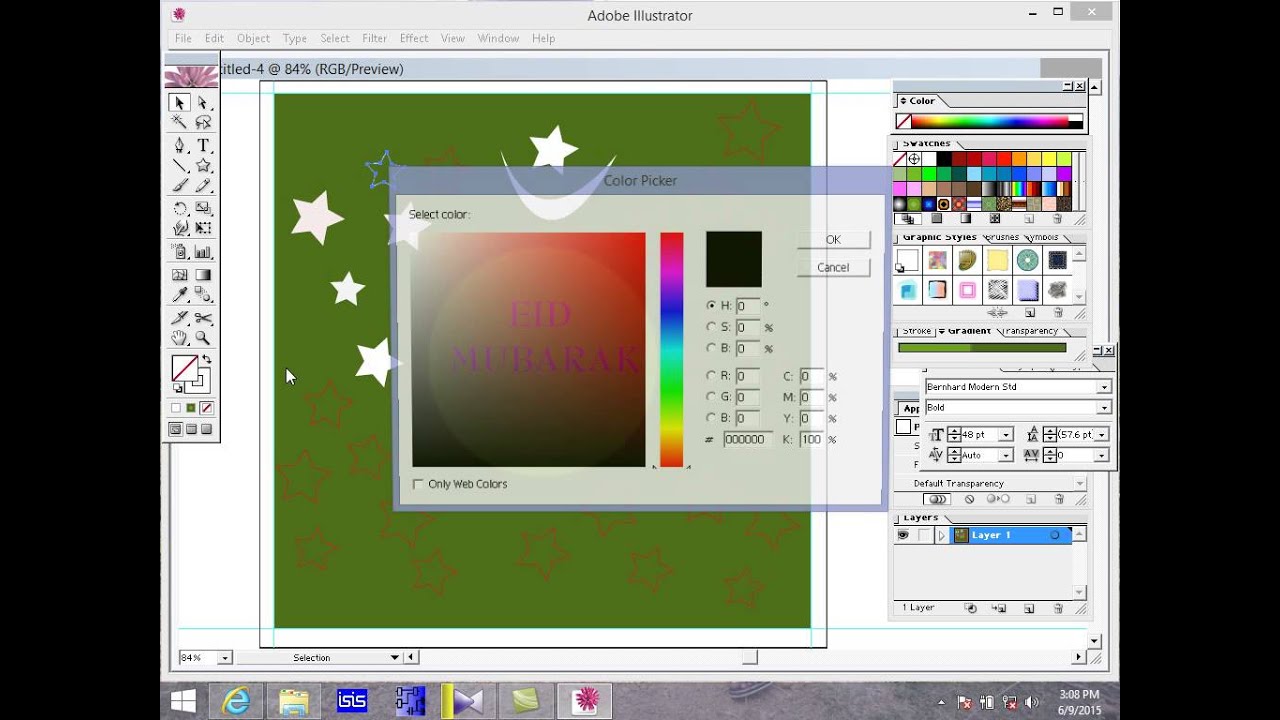Open the font style dropdown showing Bold
1280x720 pixels.
pyautogui.click(x=1104, y=408)
